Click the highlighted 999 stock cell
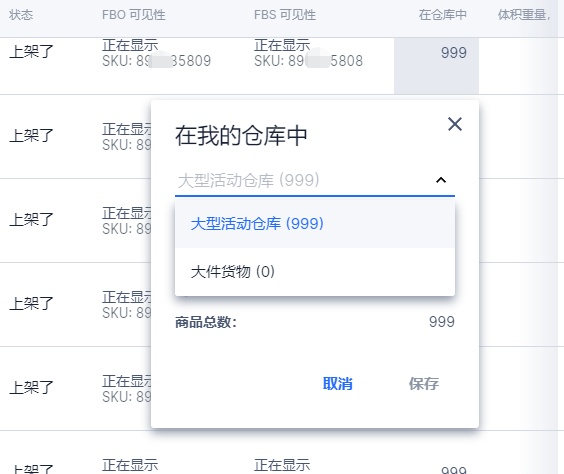The width and height of the screenshot is (564, 474). pos(436,66)
